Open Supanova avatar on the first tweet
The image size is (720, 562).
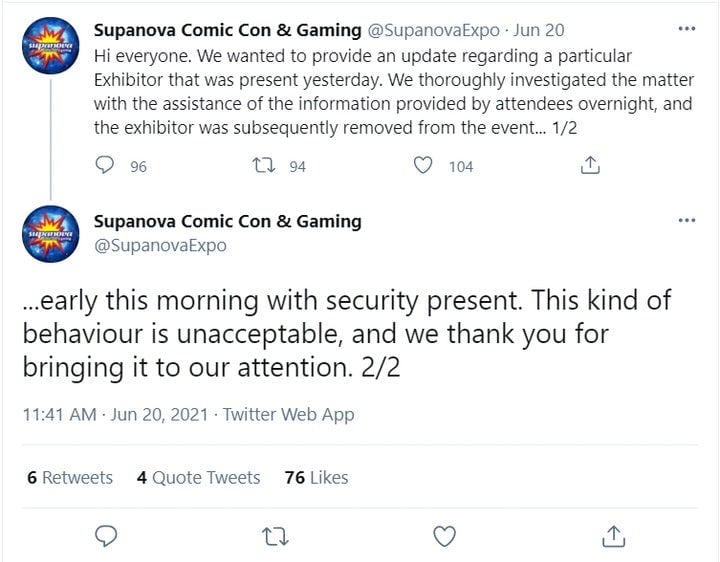click(49, 43)
